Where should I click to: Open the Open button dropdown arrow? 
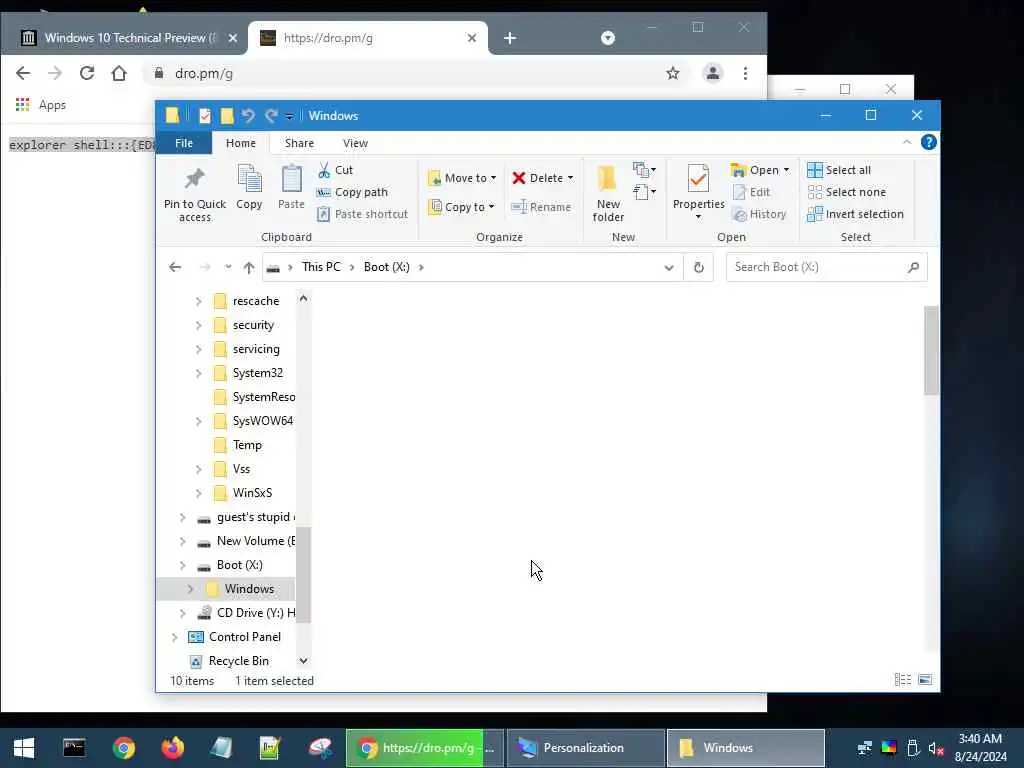[786, 170]
